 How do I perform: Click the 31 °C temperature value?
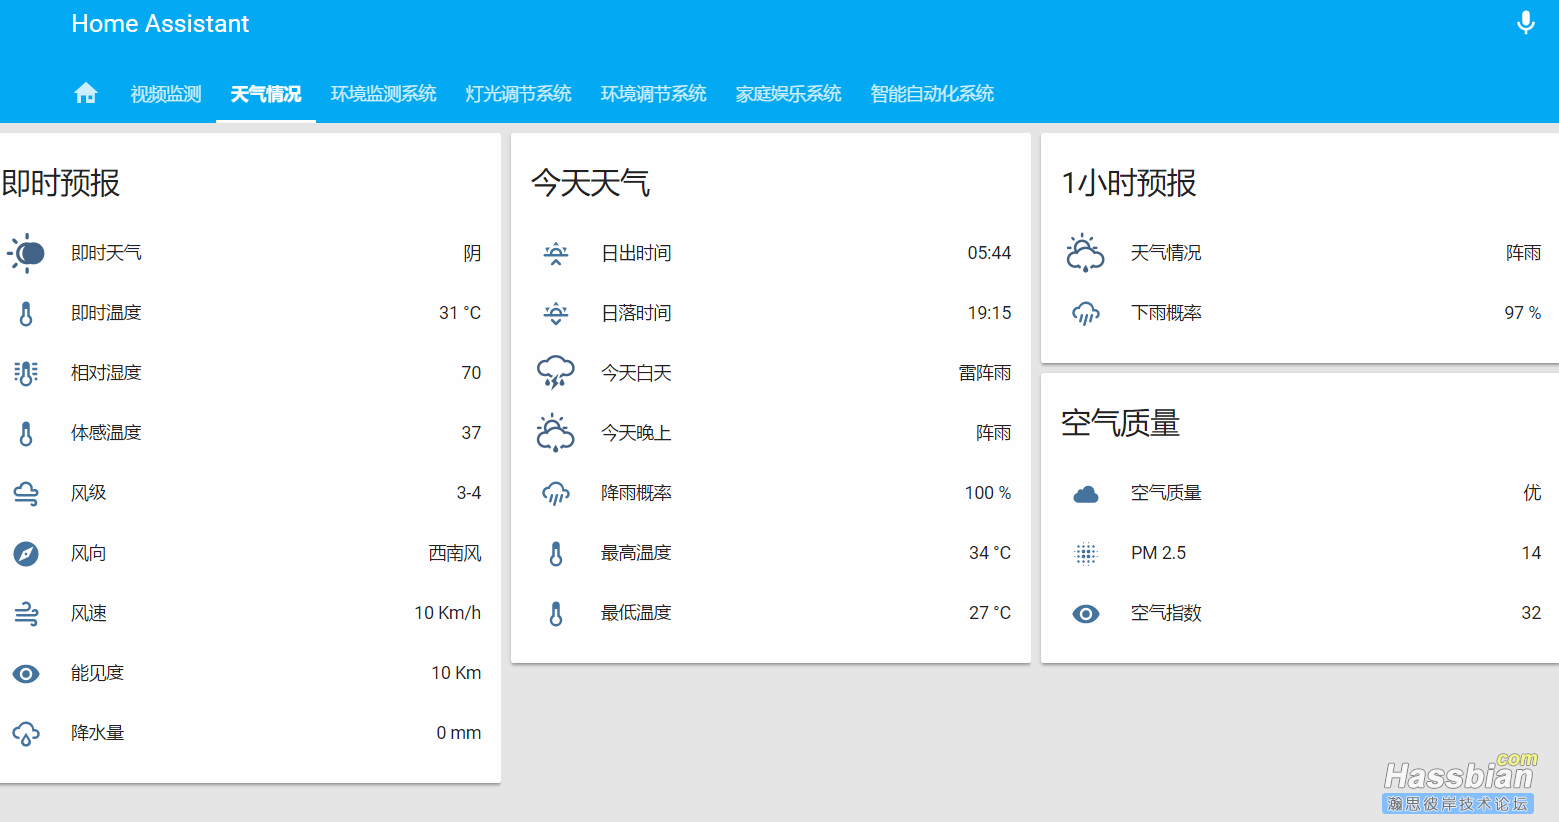460,313
